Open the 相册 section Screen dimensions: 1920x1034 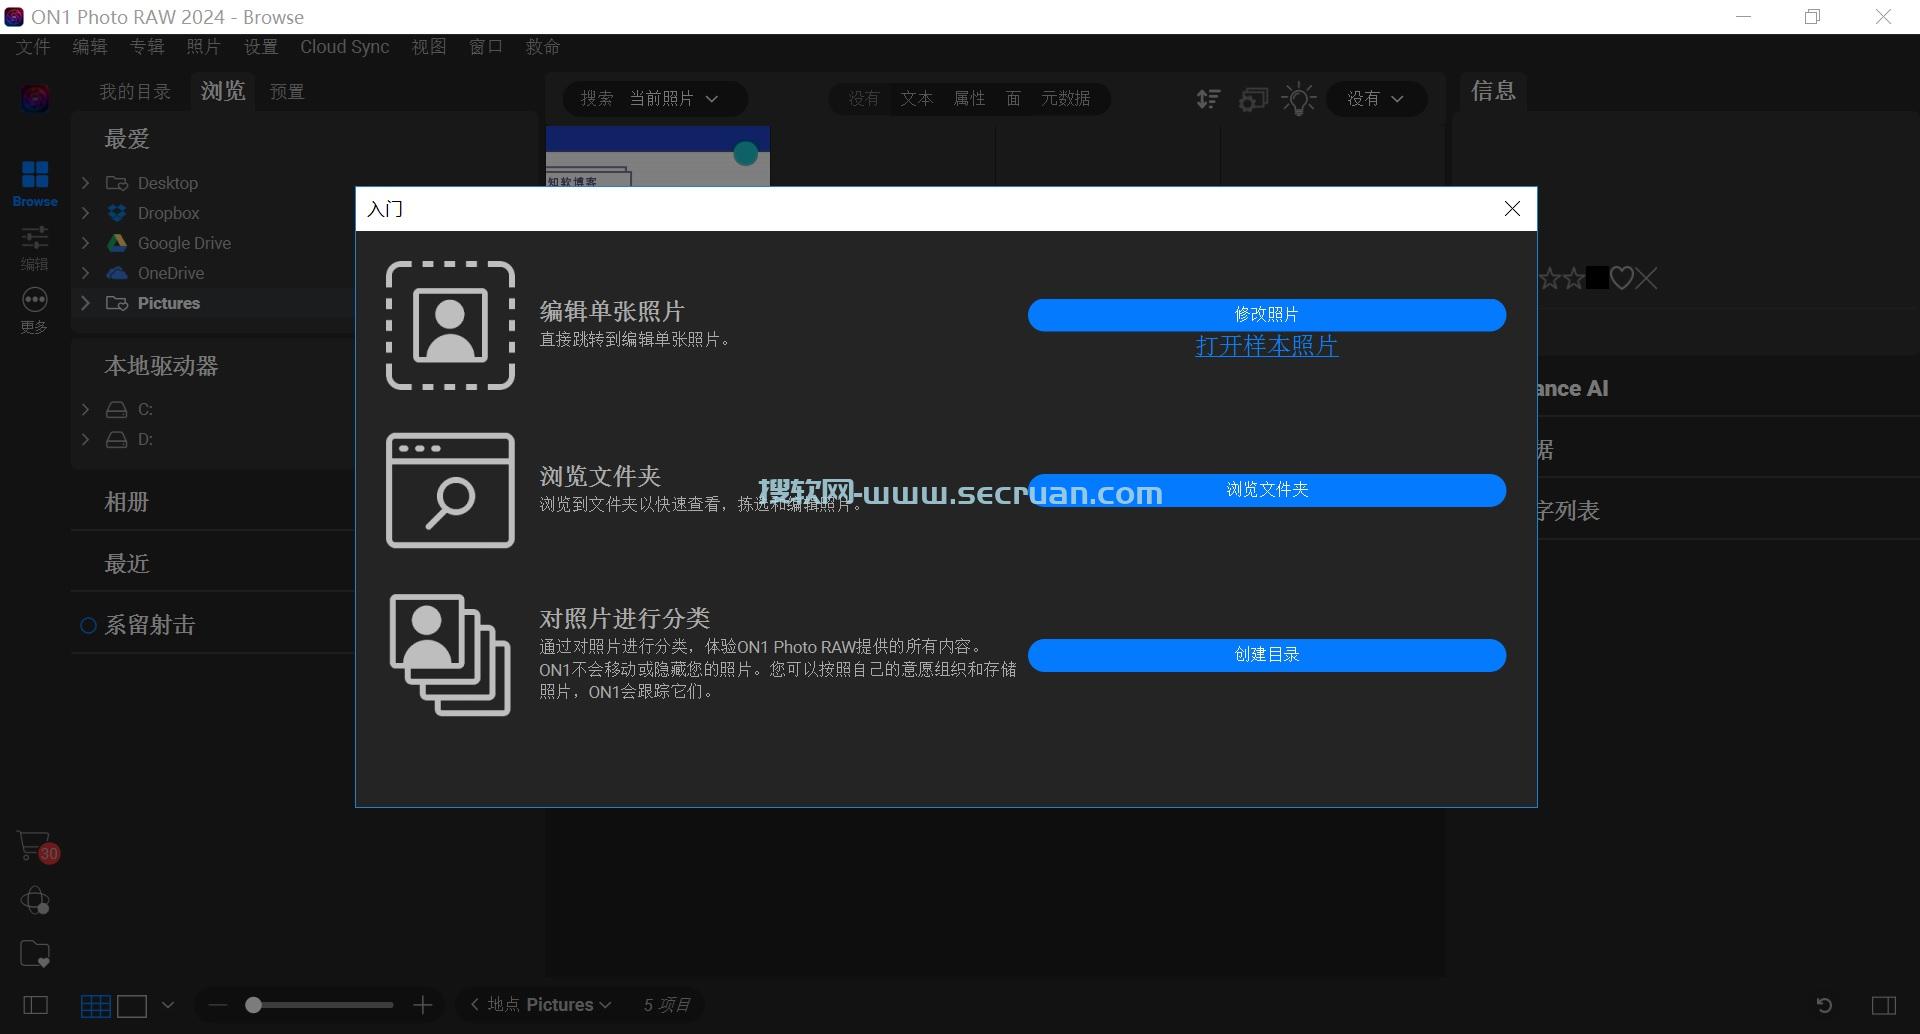[127, 502]
